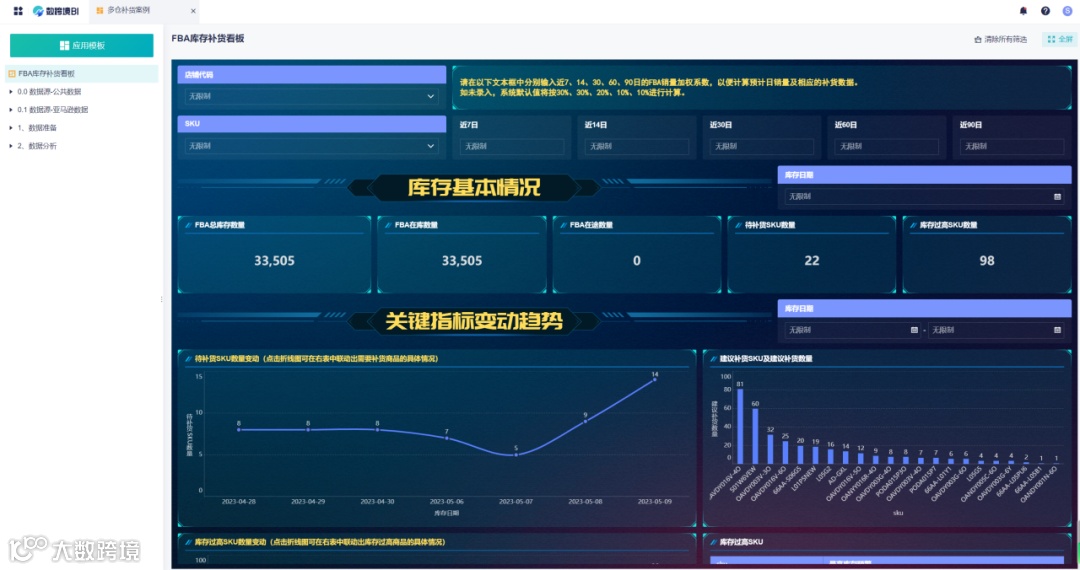Click the 库存基本情况 section heading
1080x570 pixels.
pyautogui.click(x=474, y=187)
